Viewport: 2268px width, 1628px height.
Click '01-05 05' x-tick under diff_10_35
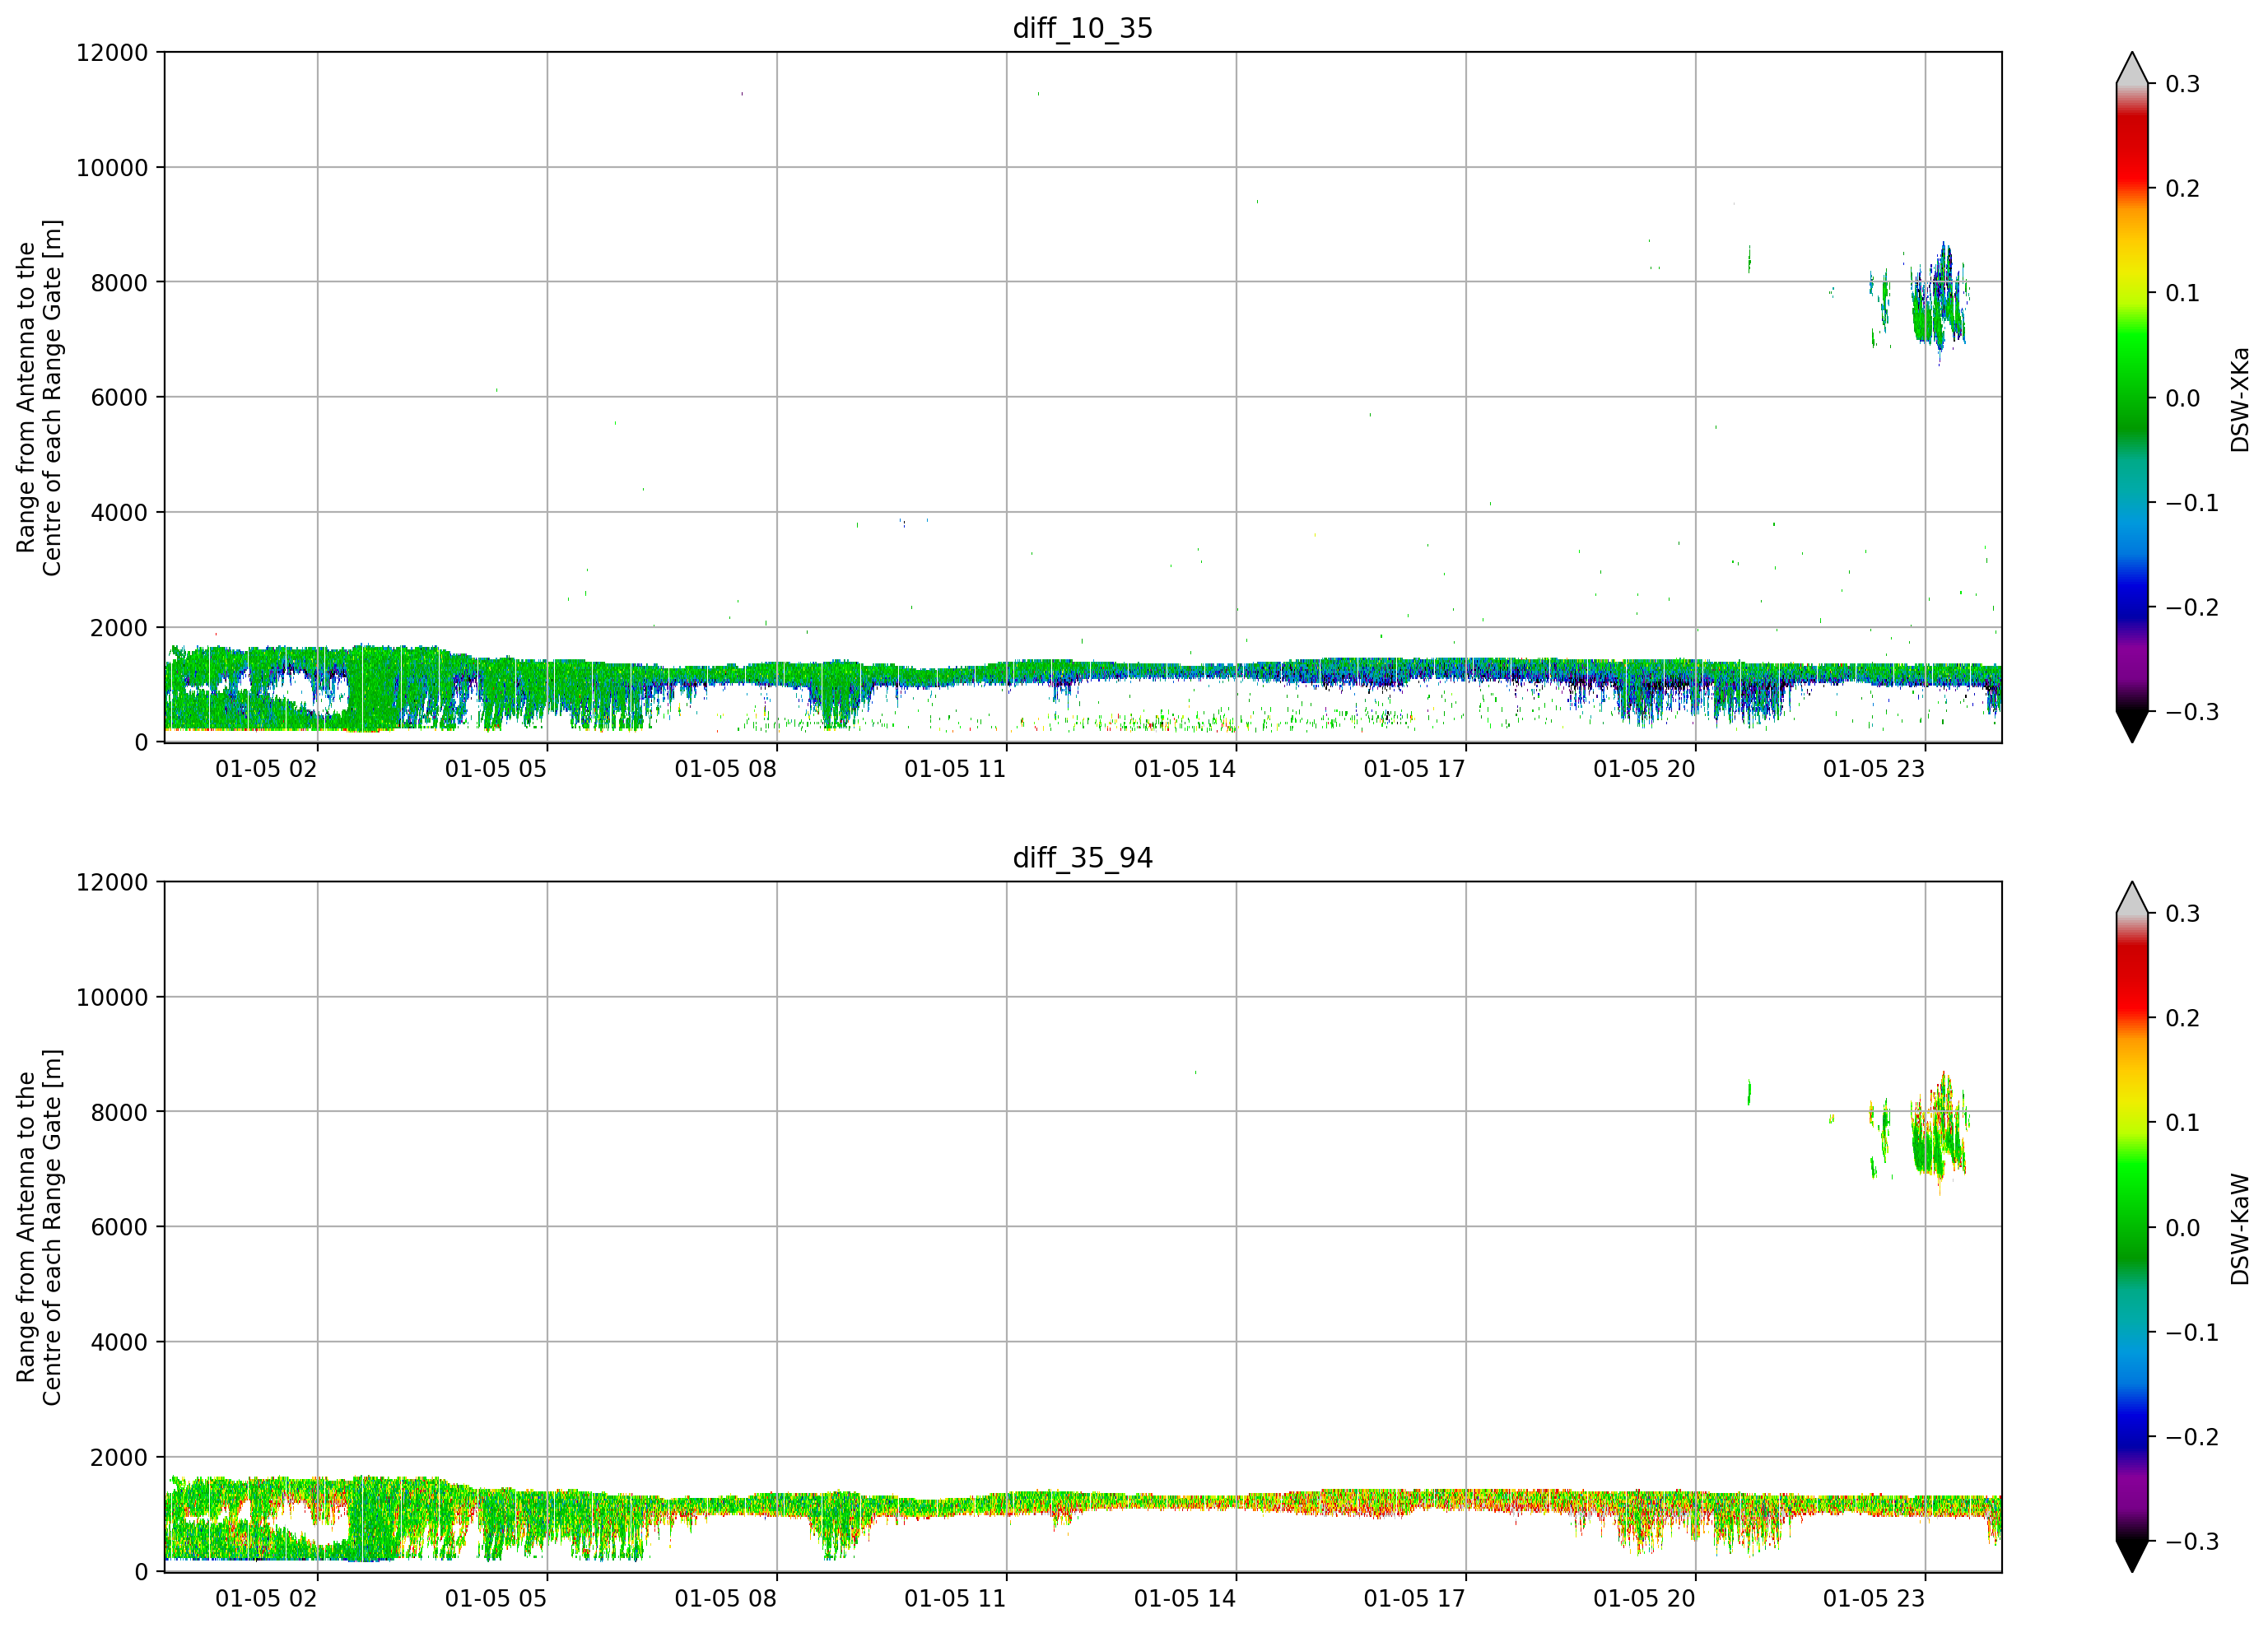click(496, 769)
